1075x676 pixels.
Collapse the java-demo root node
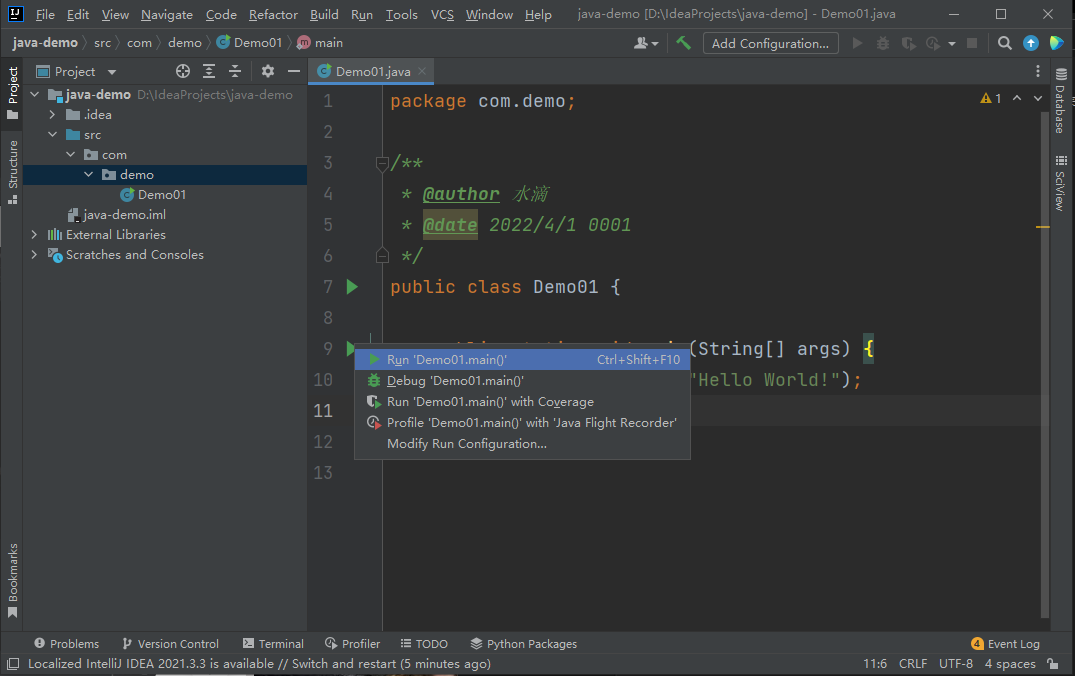click(35, 94)
